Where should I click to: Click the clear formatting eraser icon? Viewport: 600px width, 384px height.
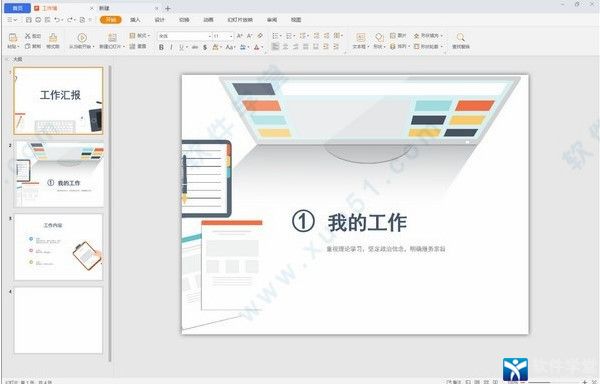260,36
